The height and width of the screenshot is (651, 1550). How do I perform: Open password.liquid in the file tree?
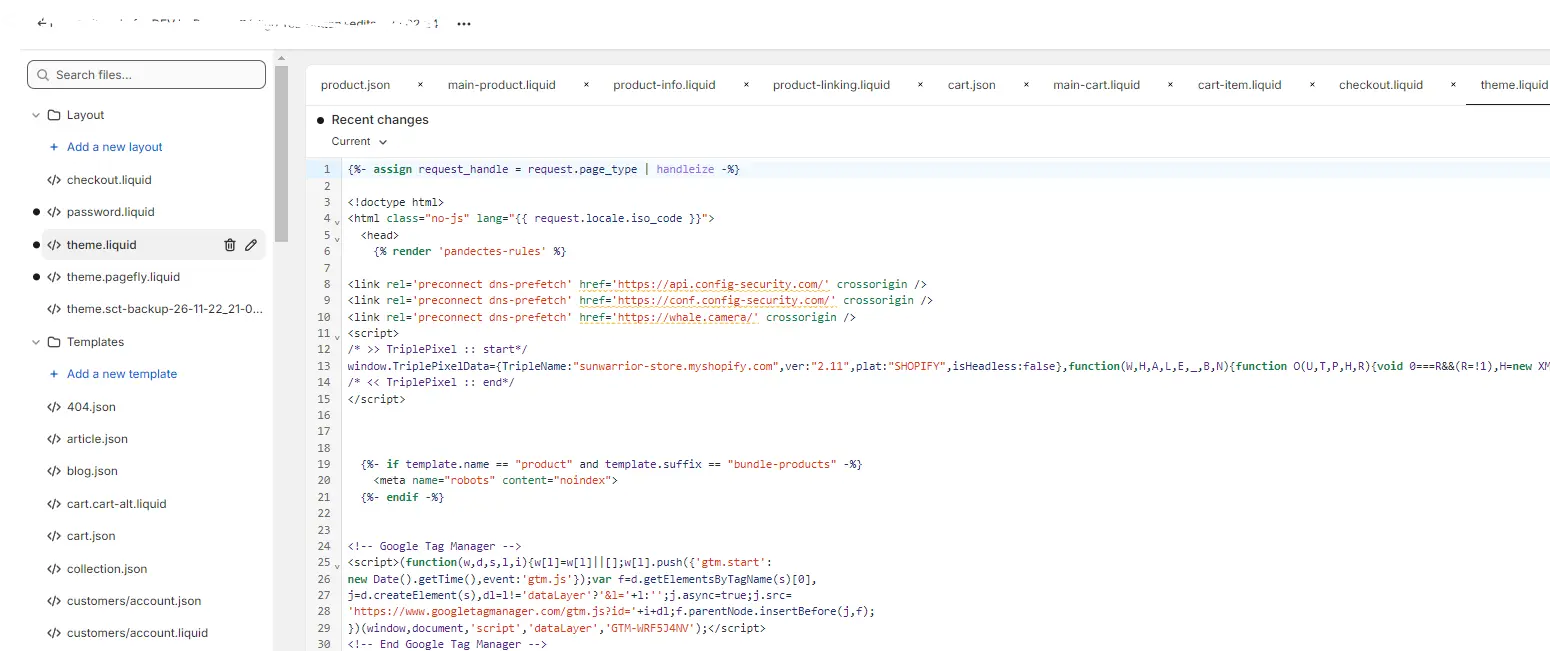(x=111, y=212)
